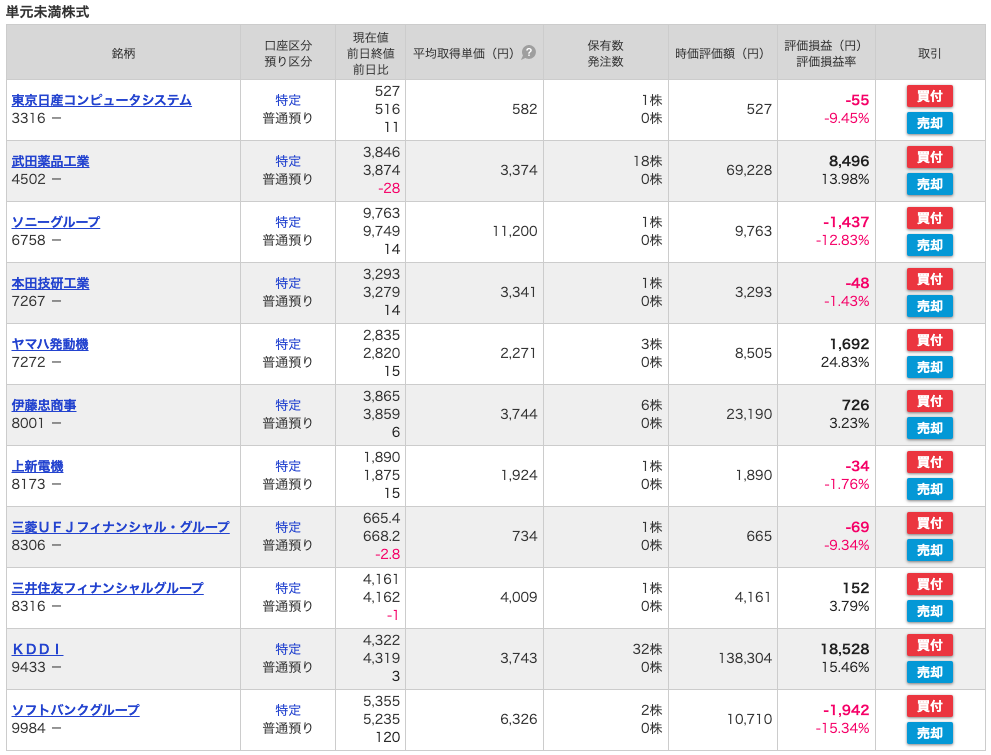Click the 単元未満株式 section title
Screen dimensions: 991x755
47,12
